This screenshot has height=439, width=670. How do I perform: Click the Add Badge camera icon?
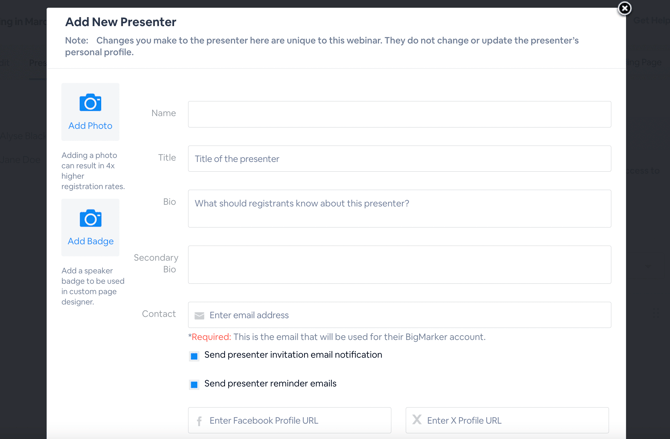click(90, 218)
